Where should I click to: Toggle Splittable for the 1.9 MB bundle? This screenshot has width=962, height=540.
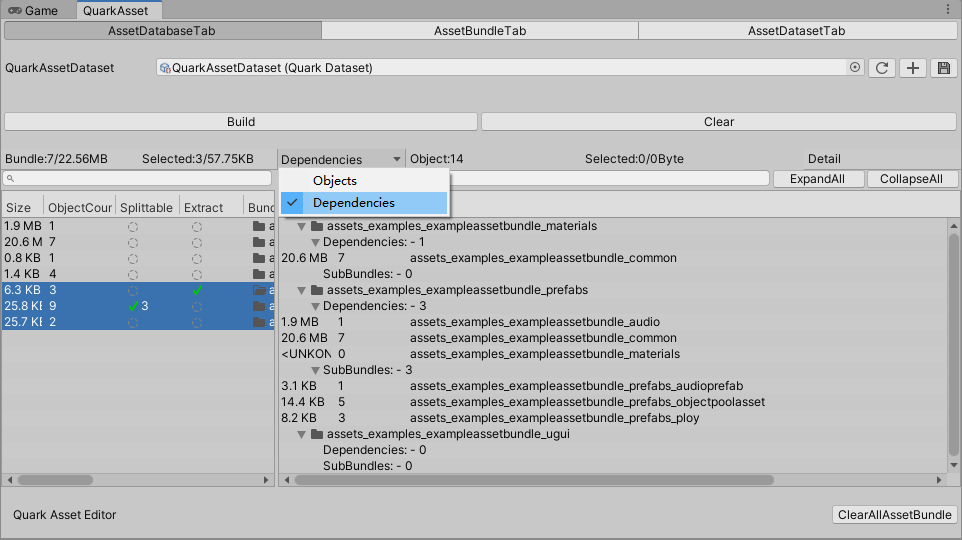click(x=133, y=226)
